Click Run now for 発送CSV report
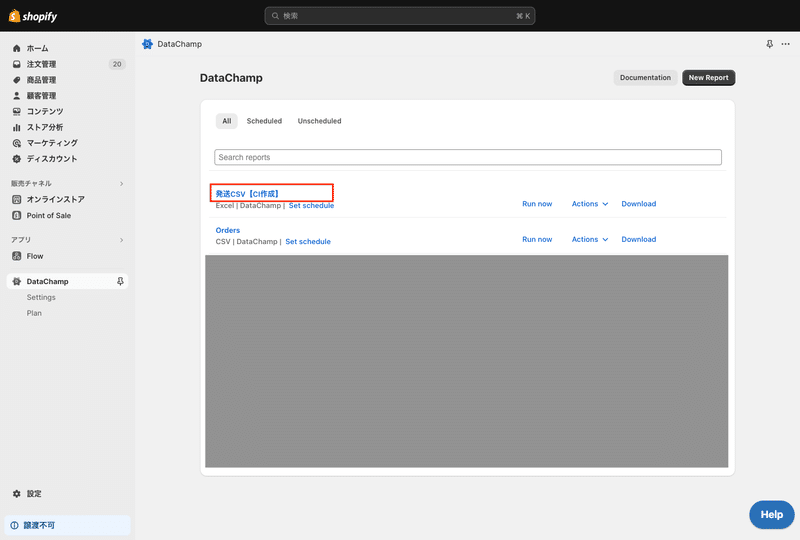The height and width of the screenshot is (540, 800). click(x=537, y=204)
